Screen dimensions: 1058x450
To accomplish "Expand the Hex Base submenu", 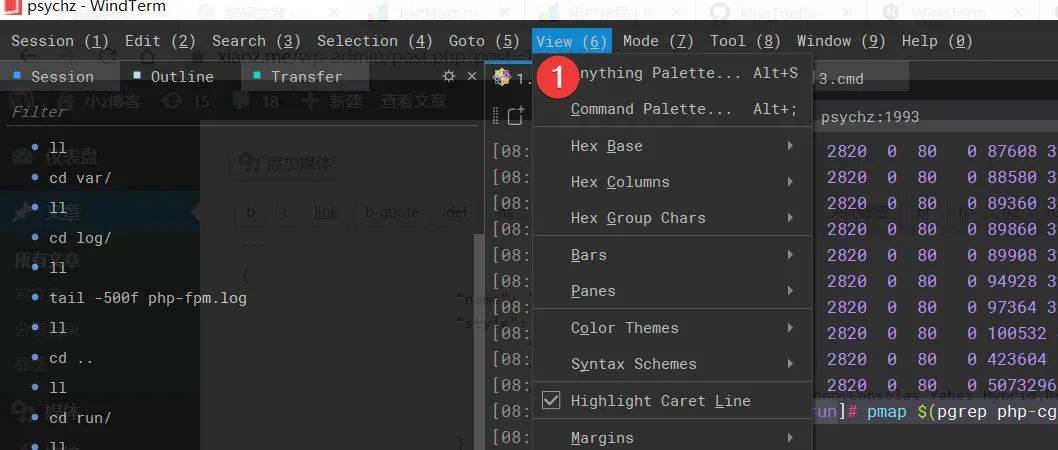I will click(x=673, y=146).
